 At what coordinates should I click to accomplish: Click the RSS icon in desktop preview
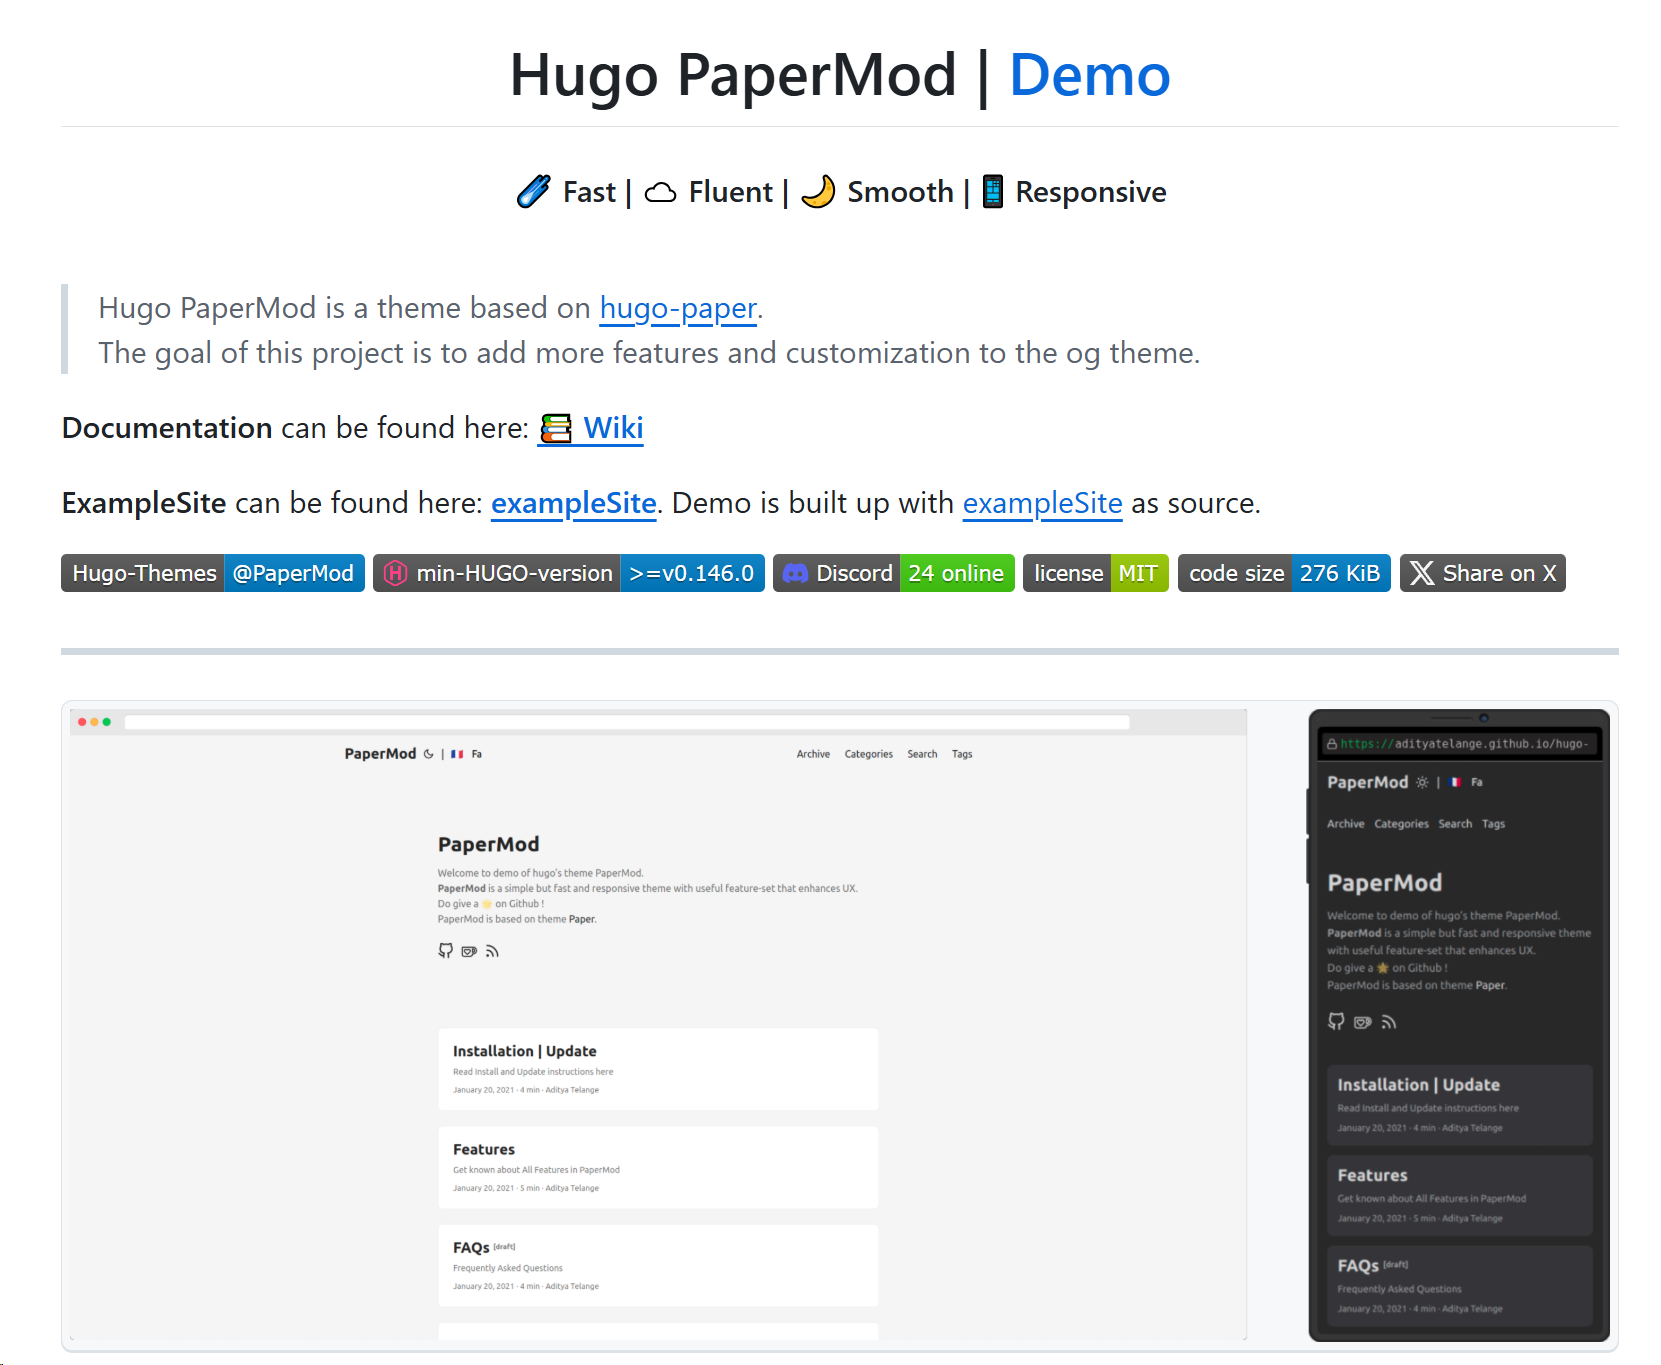[492, 951]
